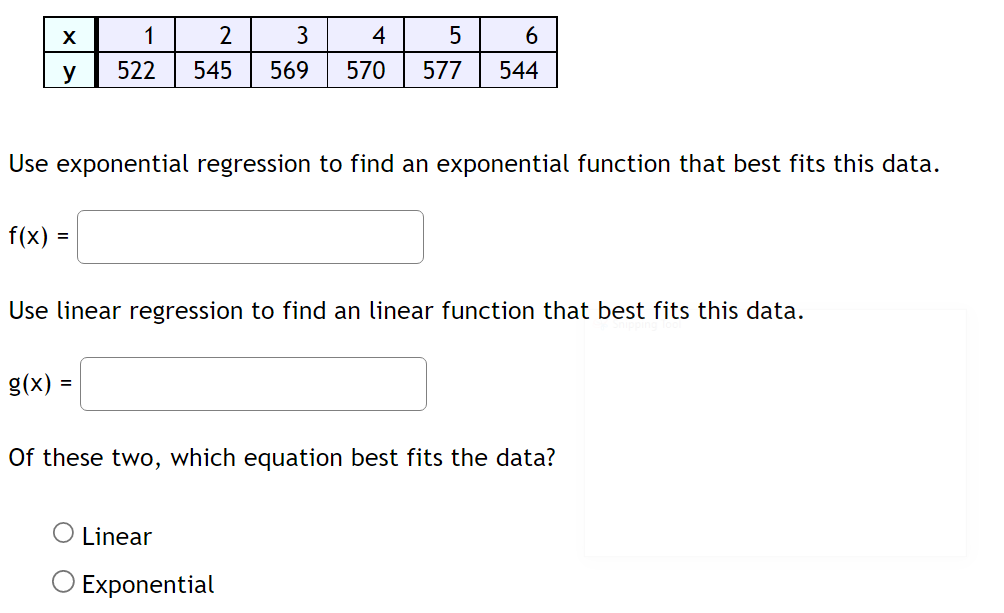Click the table cell containing 570
The image size is (1004, 613).
365,70
